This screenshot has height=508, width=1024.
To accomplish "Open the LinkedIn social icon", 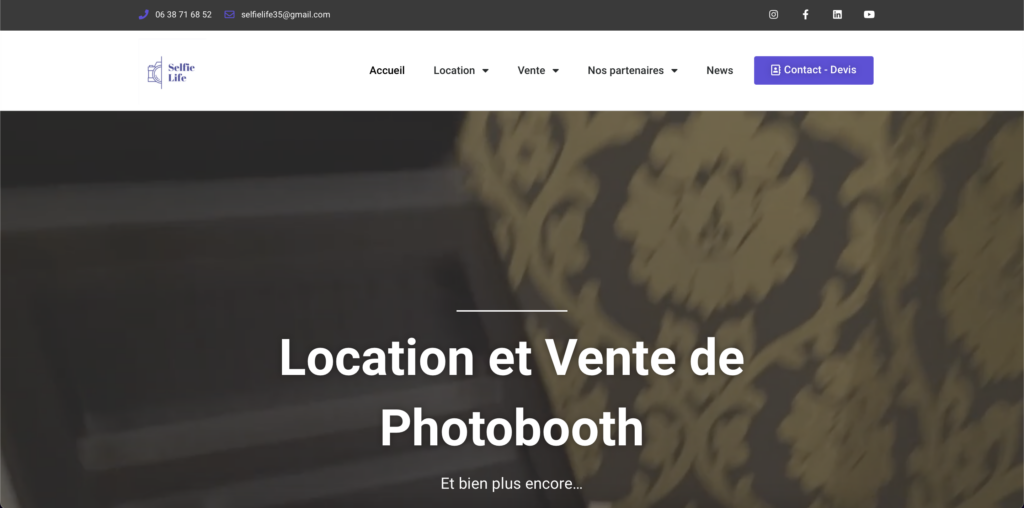I will (837, 14).
